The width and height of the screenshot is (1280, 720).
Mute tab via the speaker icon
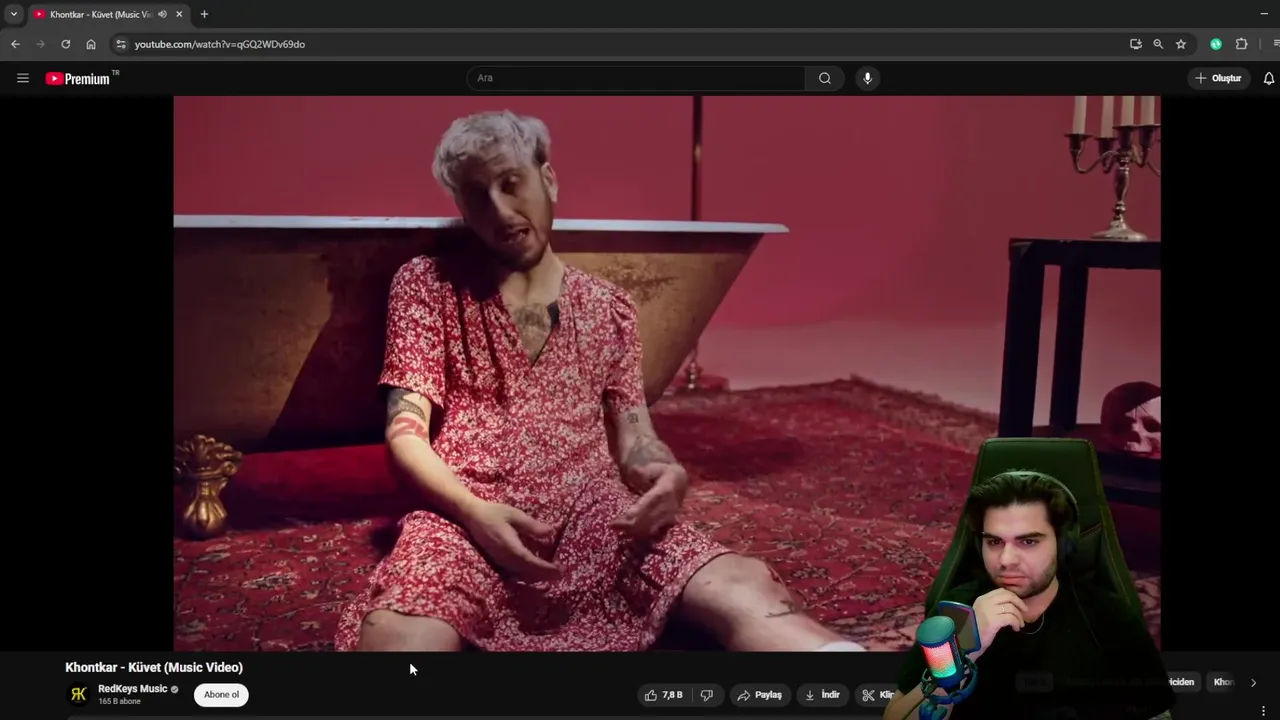162,14
